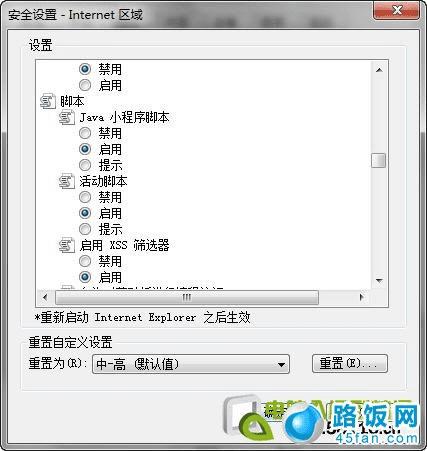Click the 启用 XSS 筛选器 script icon

coord(67,245)
